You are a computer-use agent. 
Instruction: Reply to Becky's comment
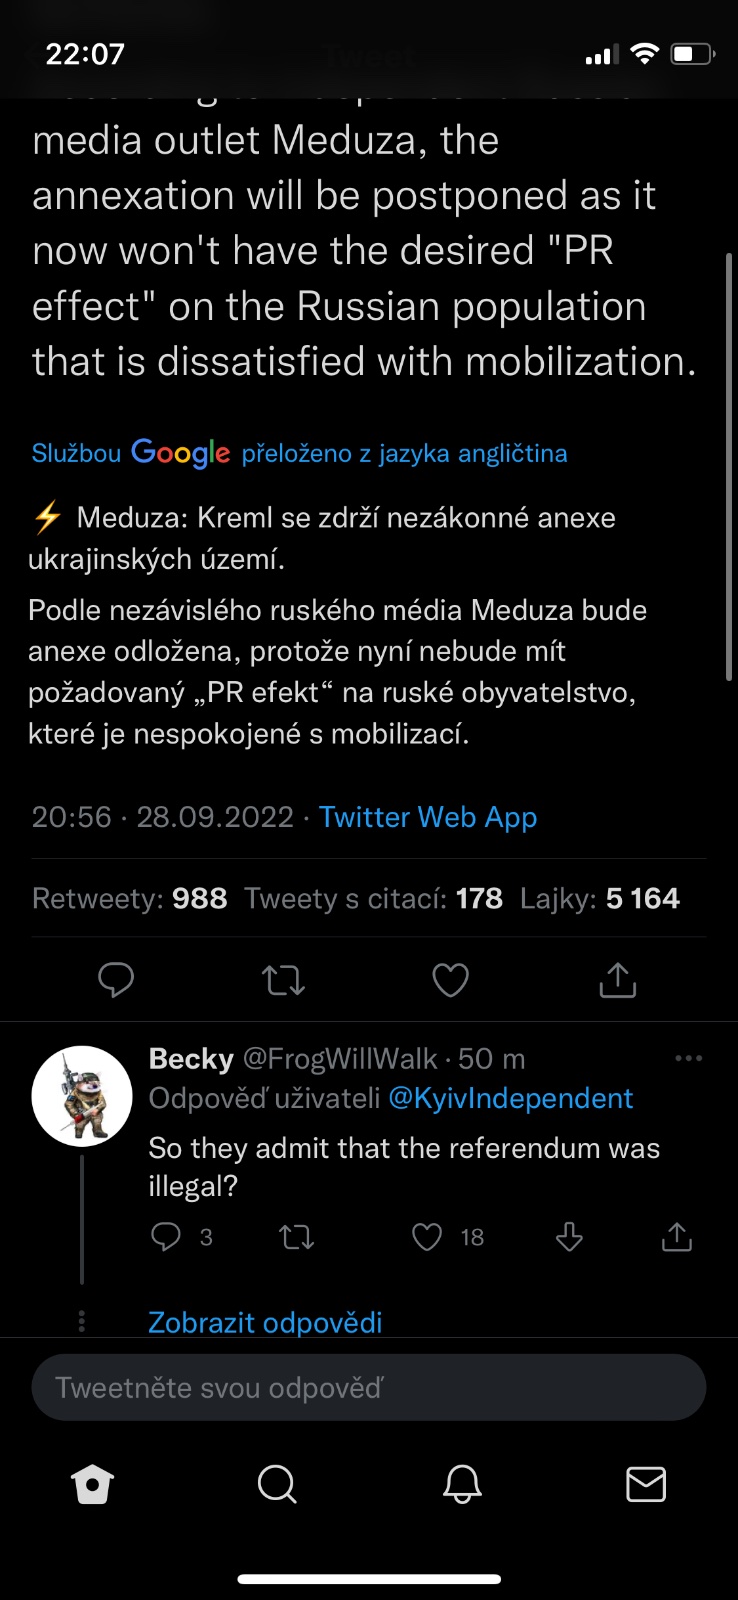(x=166, y=1237)
